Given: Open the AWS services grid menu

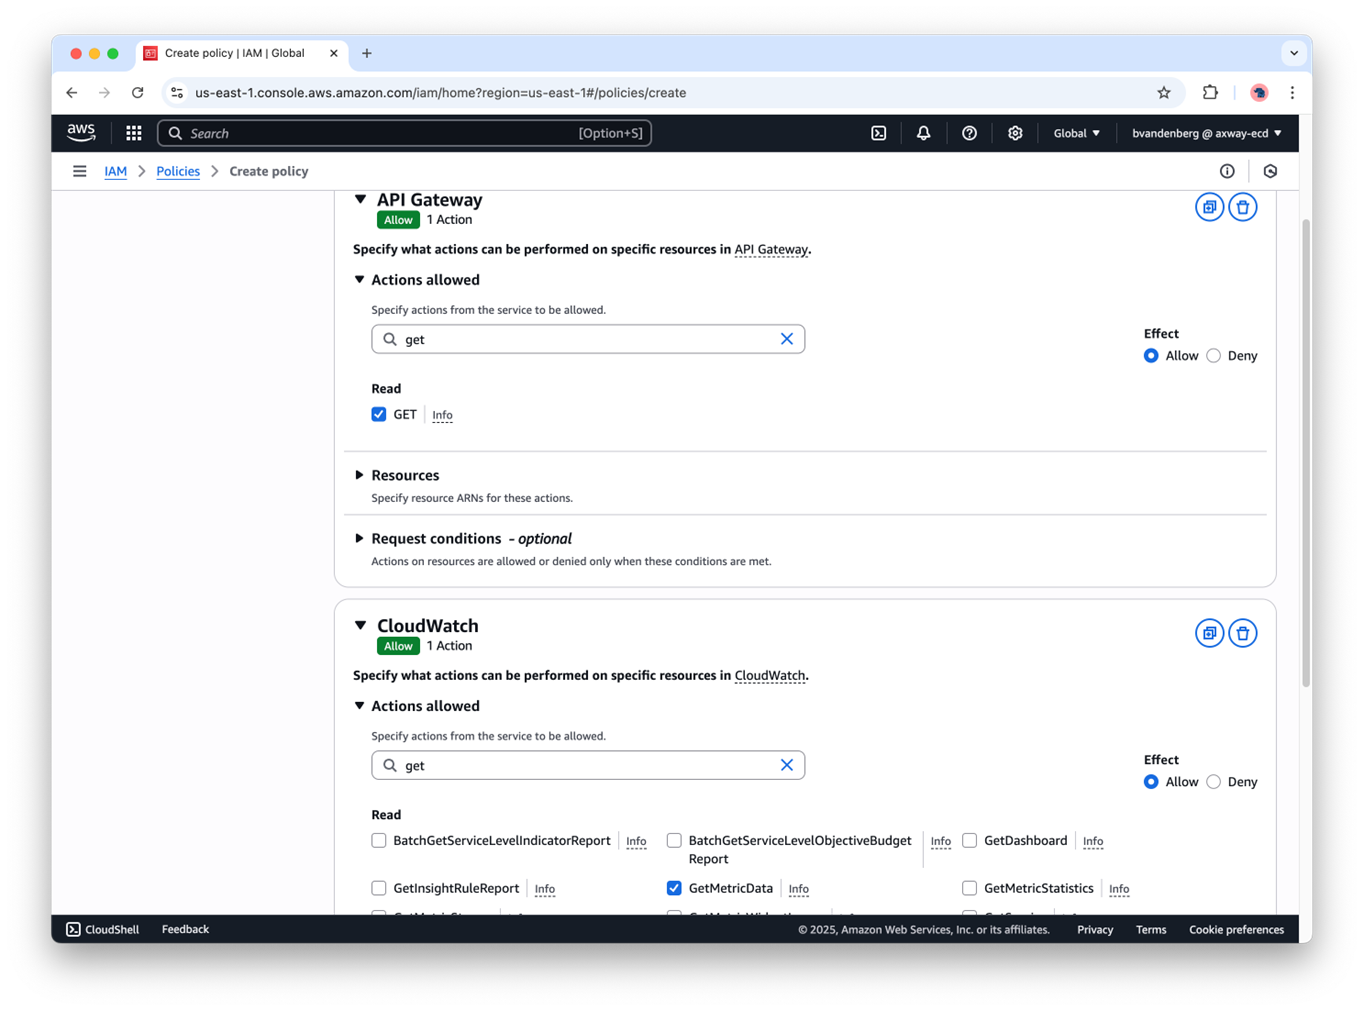Looking at the screenshot, I should pyautogui.click(x=134, y=133).
